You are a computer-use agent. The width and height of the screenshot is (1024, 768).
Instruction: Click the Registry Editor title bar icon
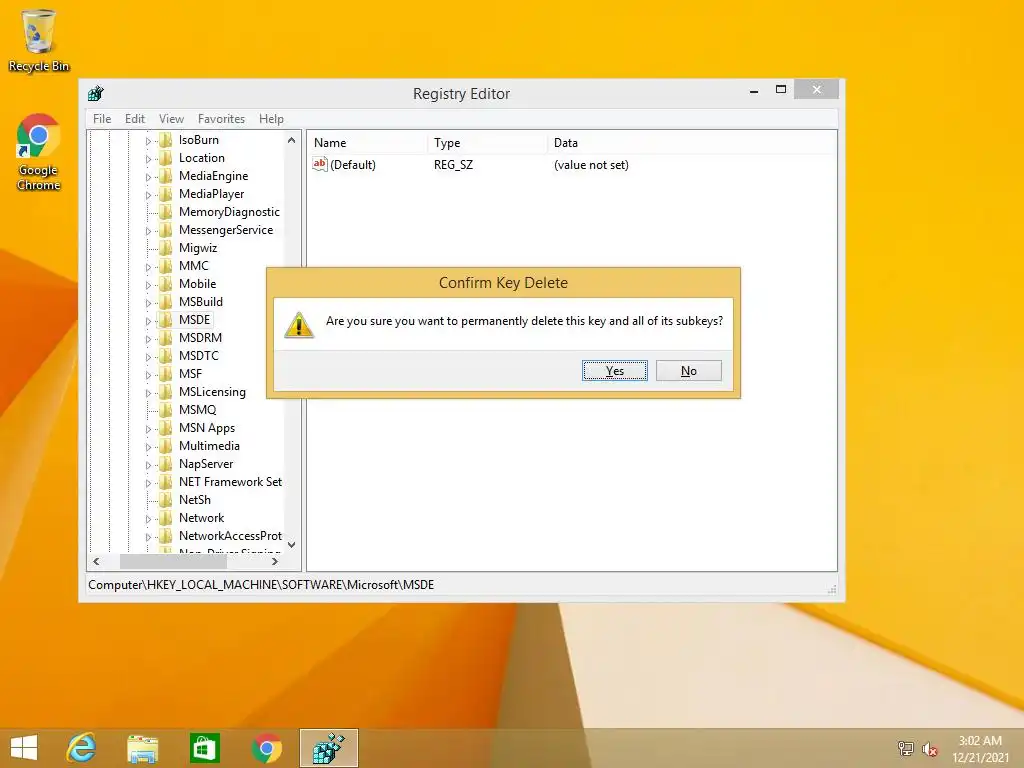(96, 93)
